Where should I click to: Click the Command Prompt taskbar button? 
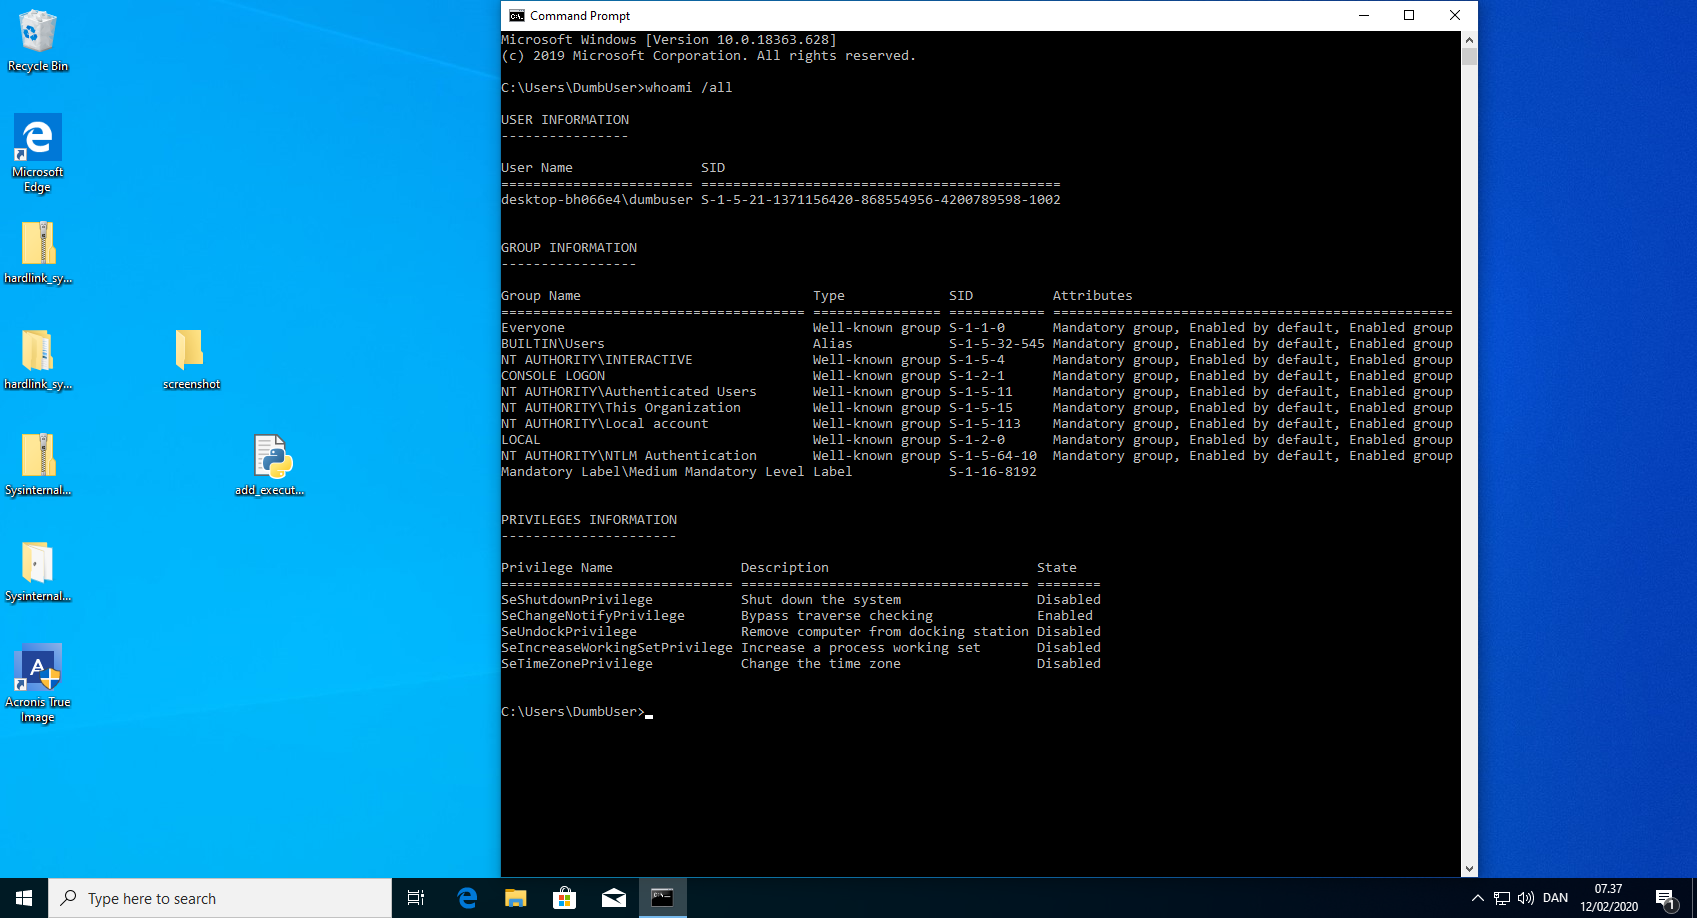(x=662, y=898)
